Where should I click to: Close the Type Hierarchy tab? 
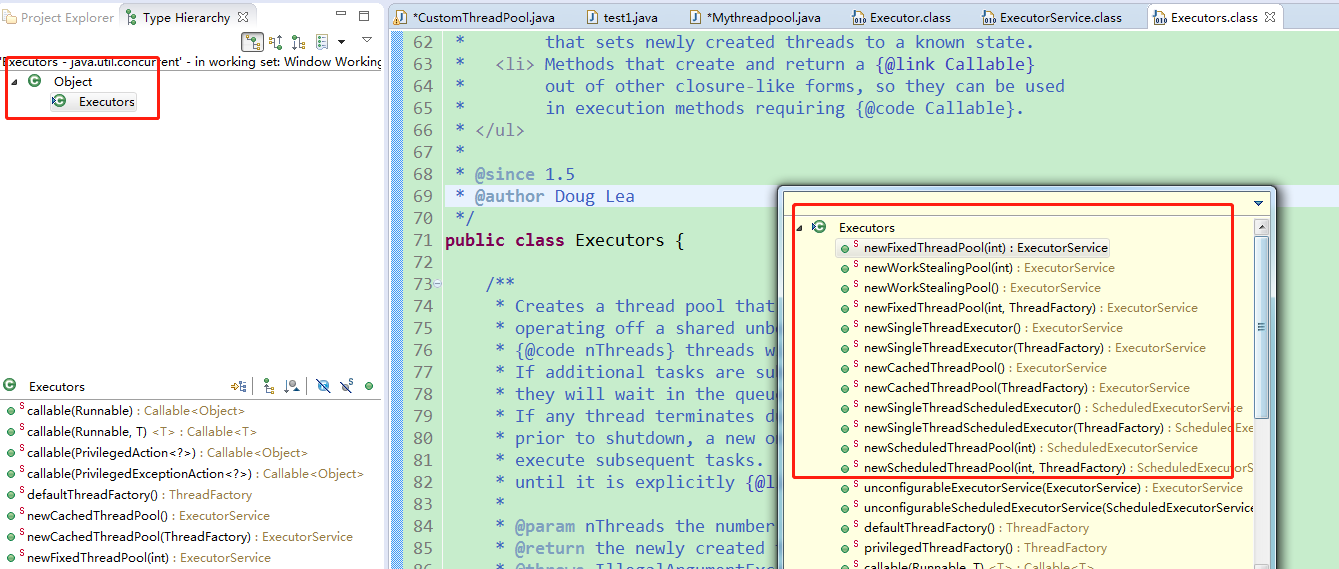pos(243,17)
